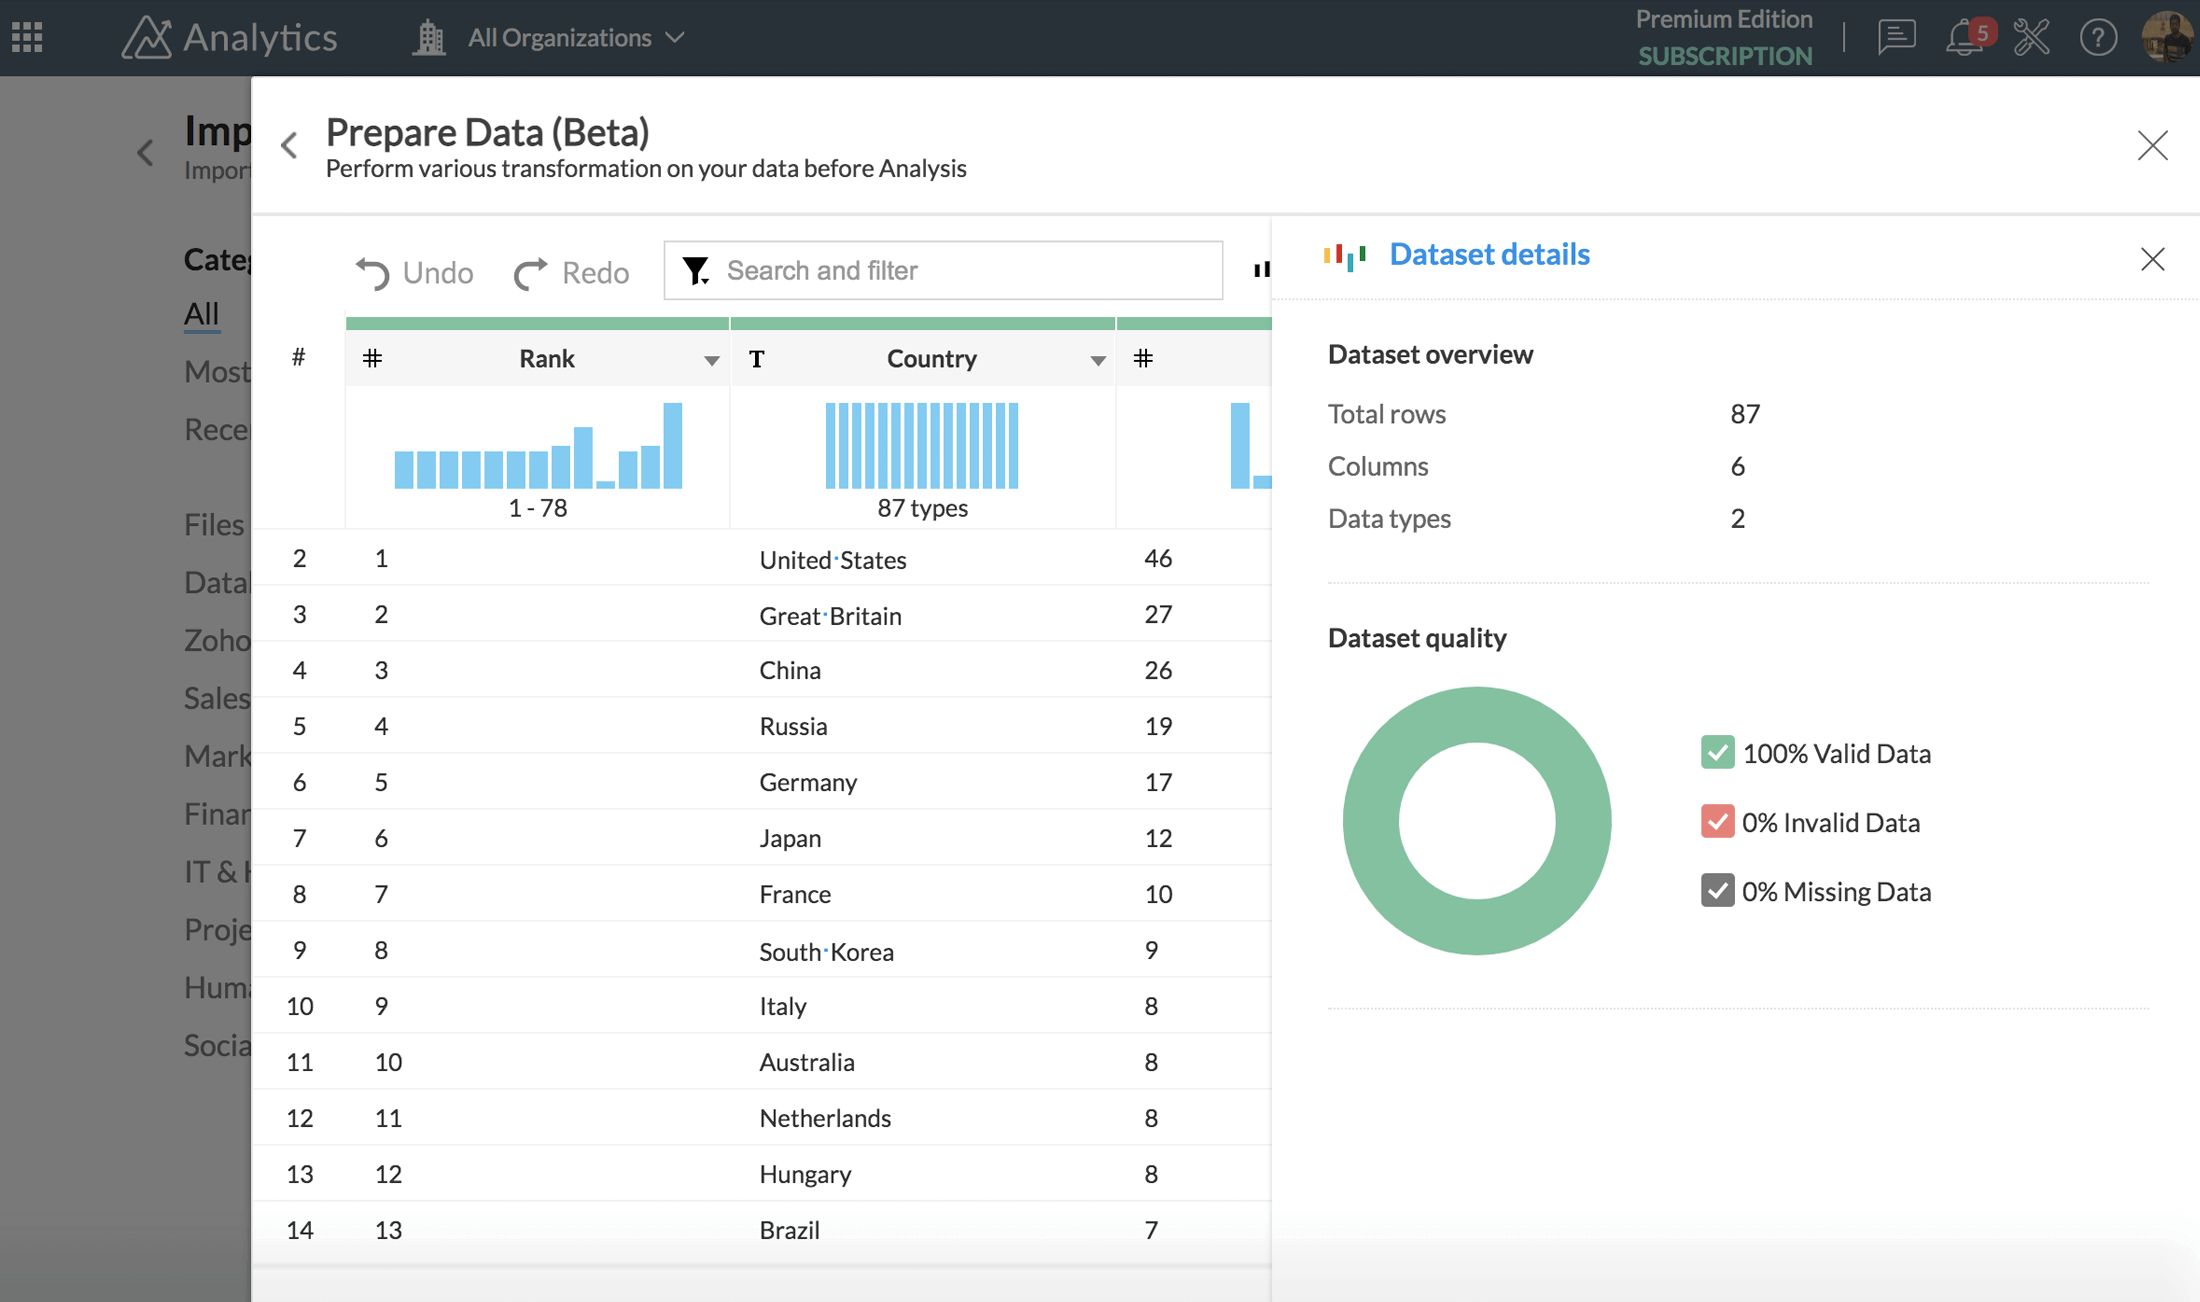Screen dimensions: 2200x1302
Task: Click the Dataset details bar chart icon
Action: pyautogui.click(x=1343, y=254)
